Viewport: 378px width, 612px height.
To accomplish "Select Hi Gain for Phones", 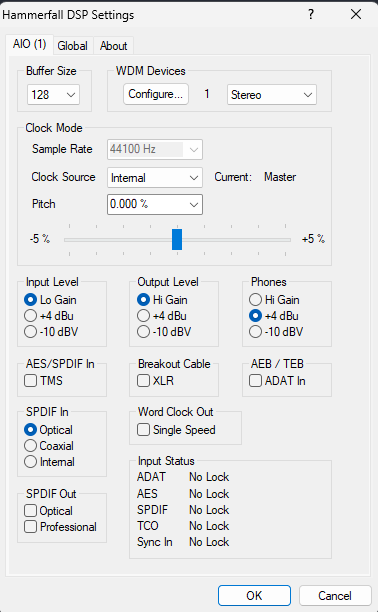I will pos(274,300).
